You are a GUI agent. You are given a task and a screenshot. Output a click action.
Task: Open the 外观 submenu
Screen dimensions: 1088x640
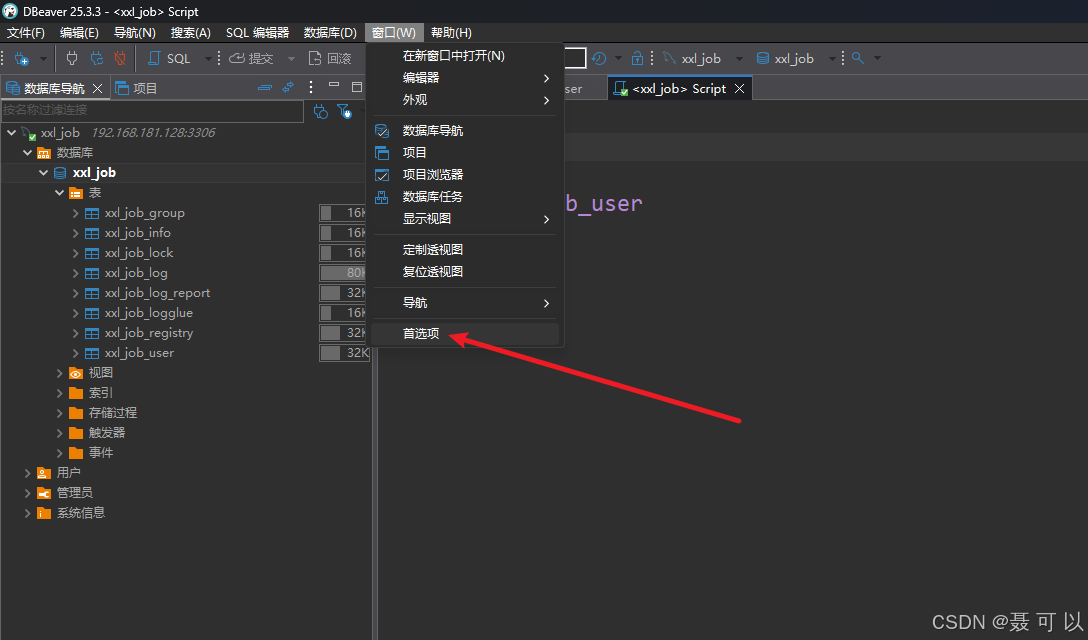pos(465,100)
